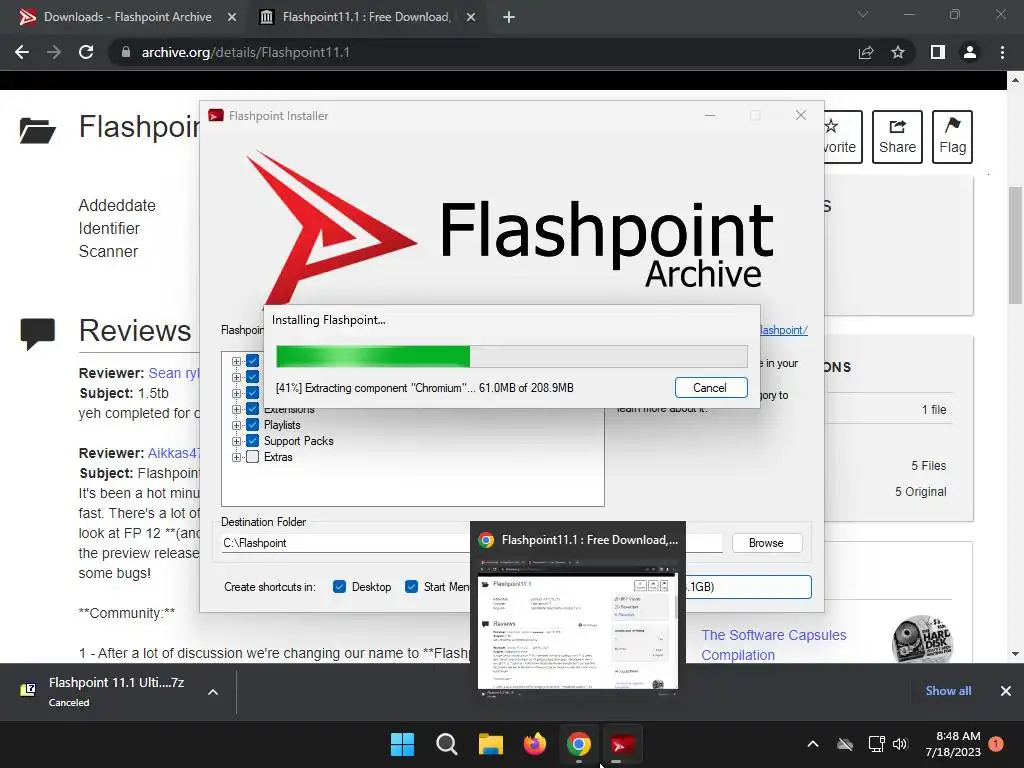This screenshot has width=1024, height=768.
Task: Expand the Support Packs tree node
Action: click(x=236, y=441)
